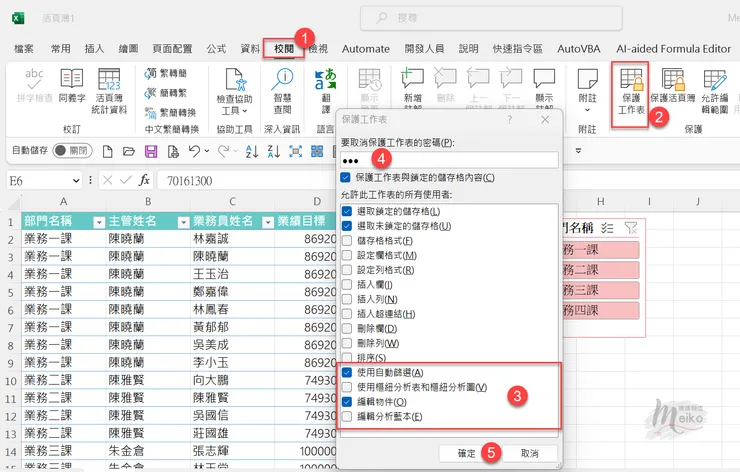Image resolution: width=740 pixels, height=472 pixels.
Task: Toggle 編輯物件 checkbox
Action: [x=347, y=402]
